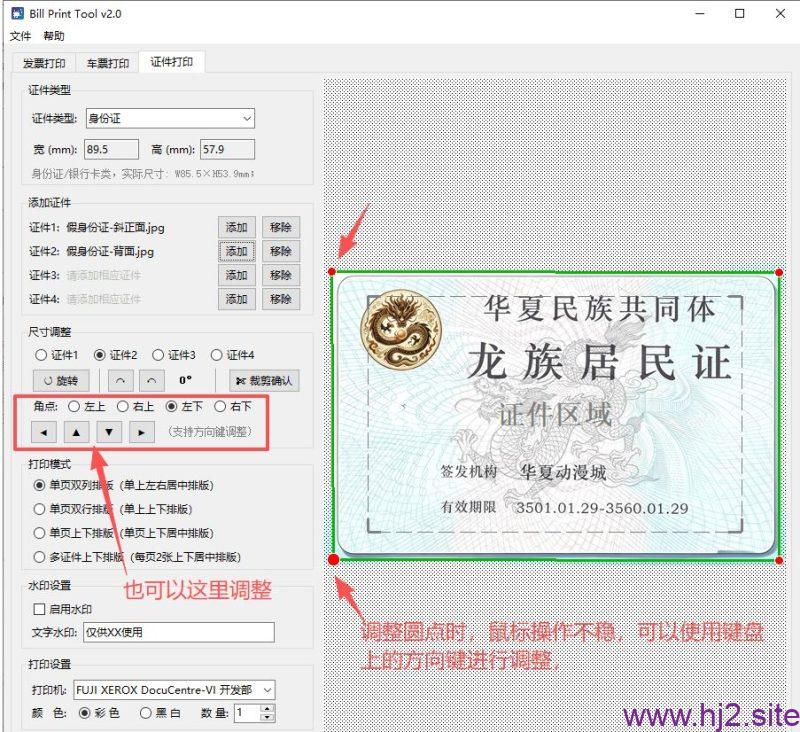The width and height of the screenshot is (800, 732).
Task: Click file name 假身份证-斜正面.jpg
Action: coord(116,228)
